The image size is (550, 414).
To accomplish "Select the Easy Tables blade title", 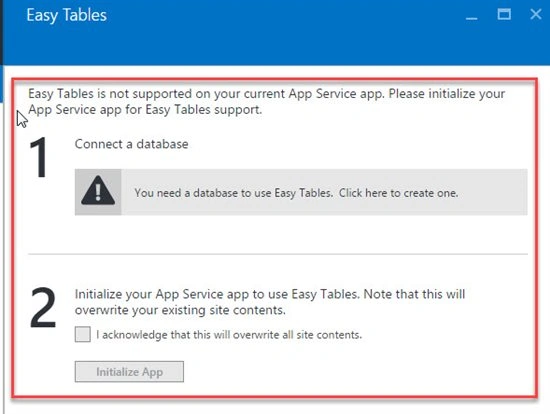I will point(67,15).
